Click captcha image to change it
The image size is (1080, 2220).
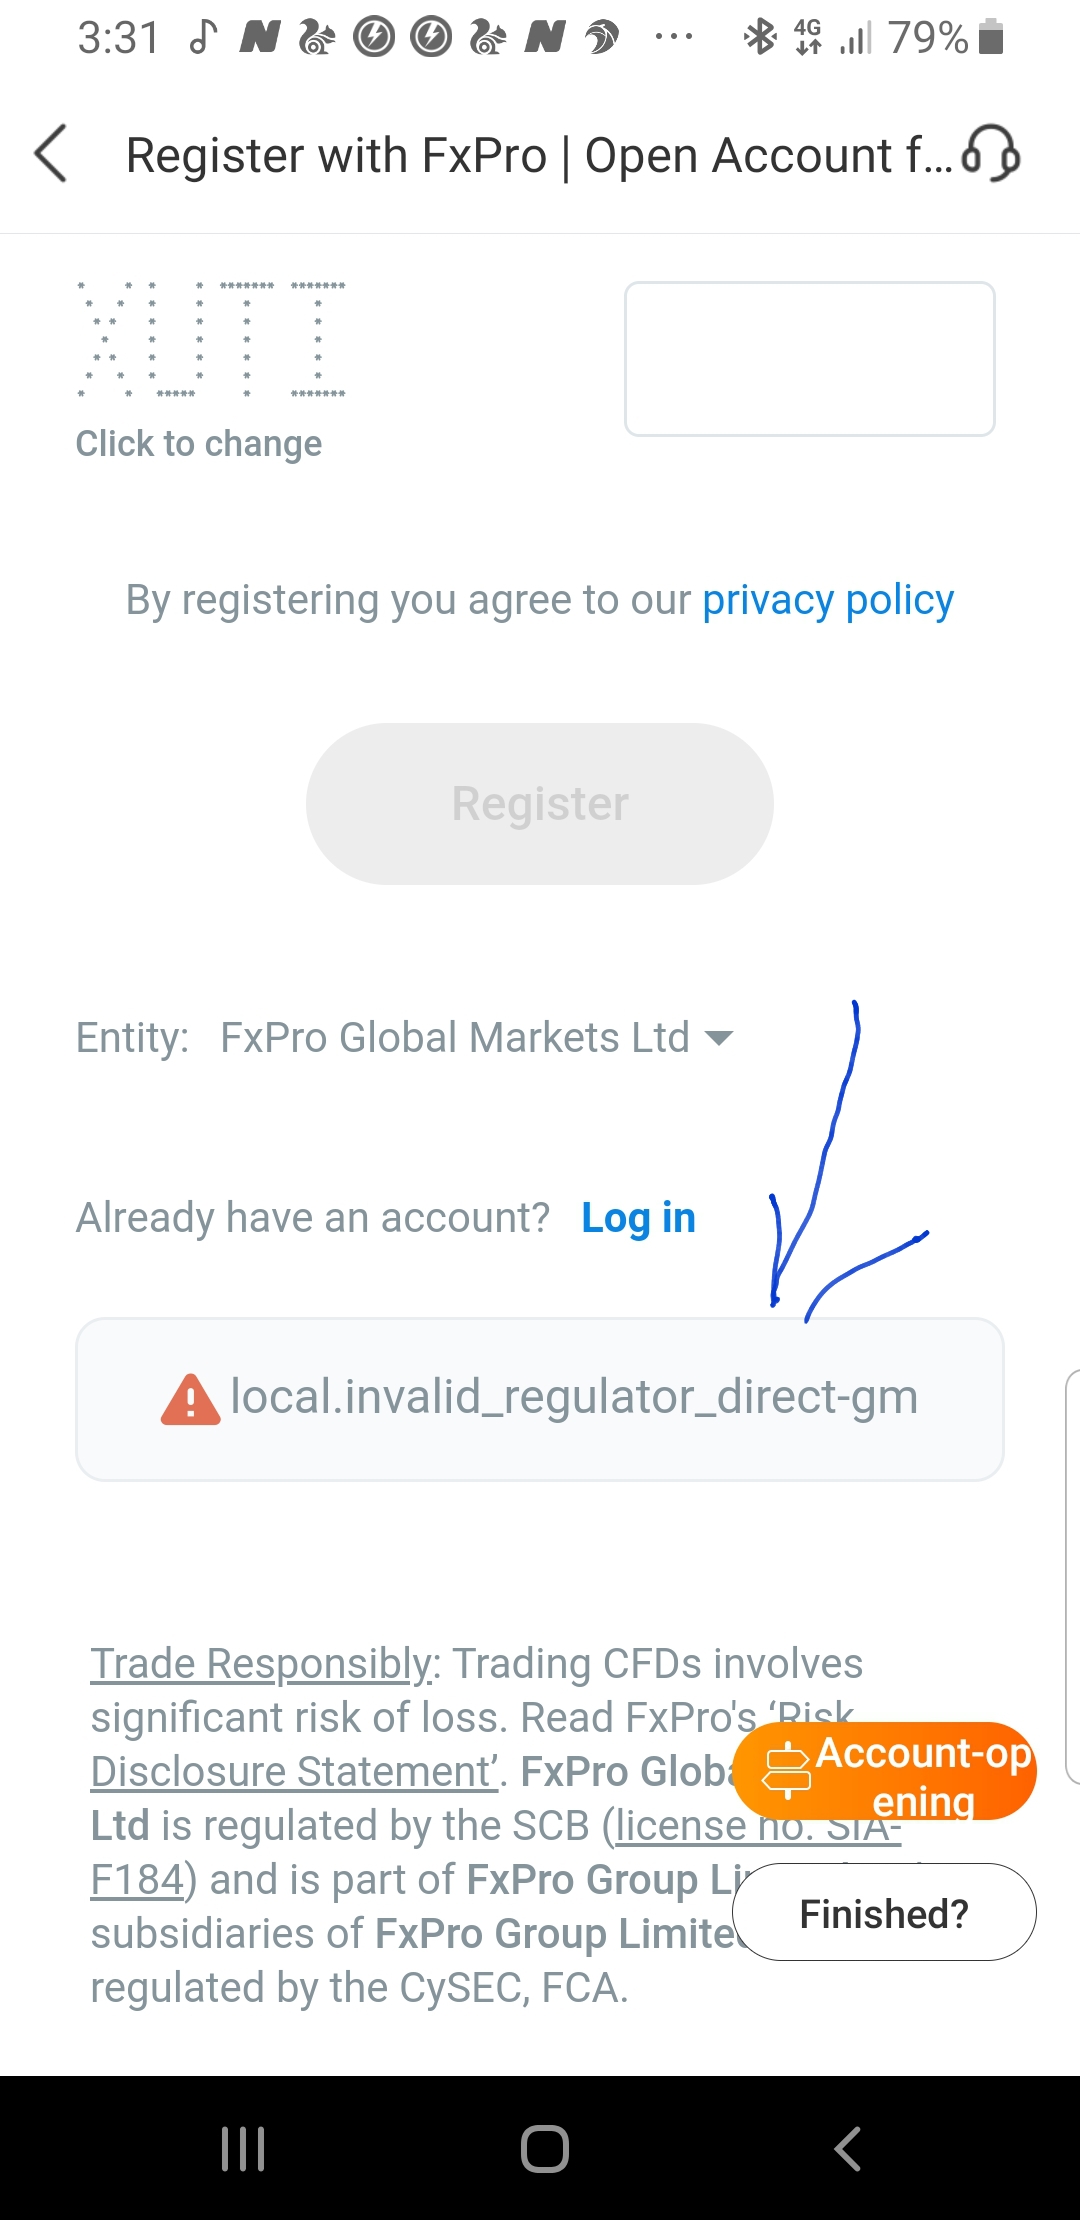pyautogui.click(x=212, y=340)
